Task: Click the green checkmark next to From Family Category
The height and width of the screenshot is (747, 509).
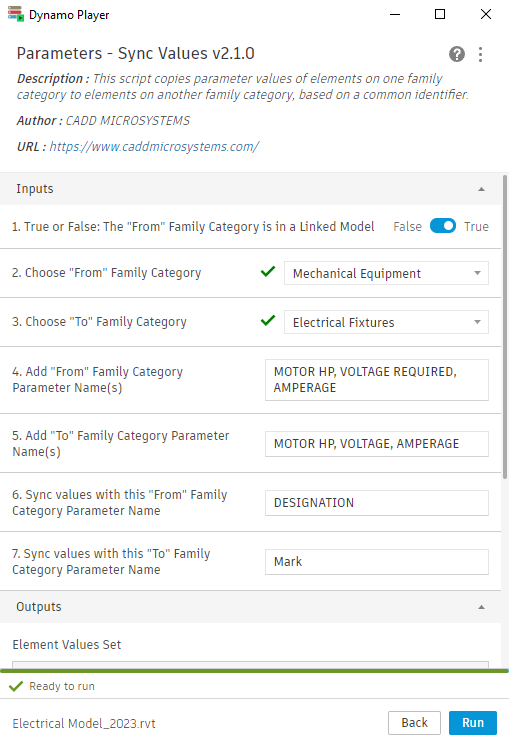Action: pyautogui.click(x=268, y=272)
